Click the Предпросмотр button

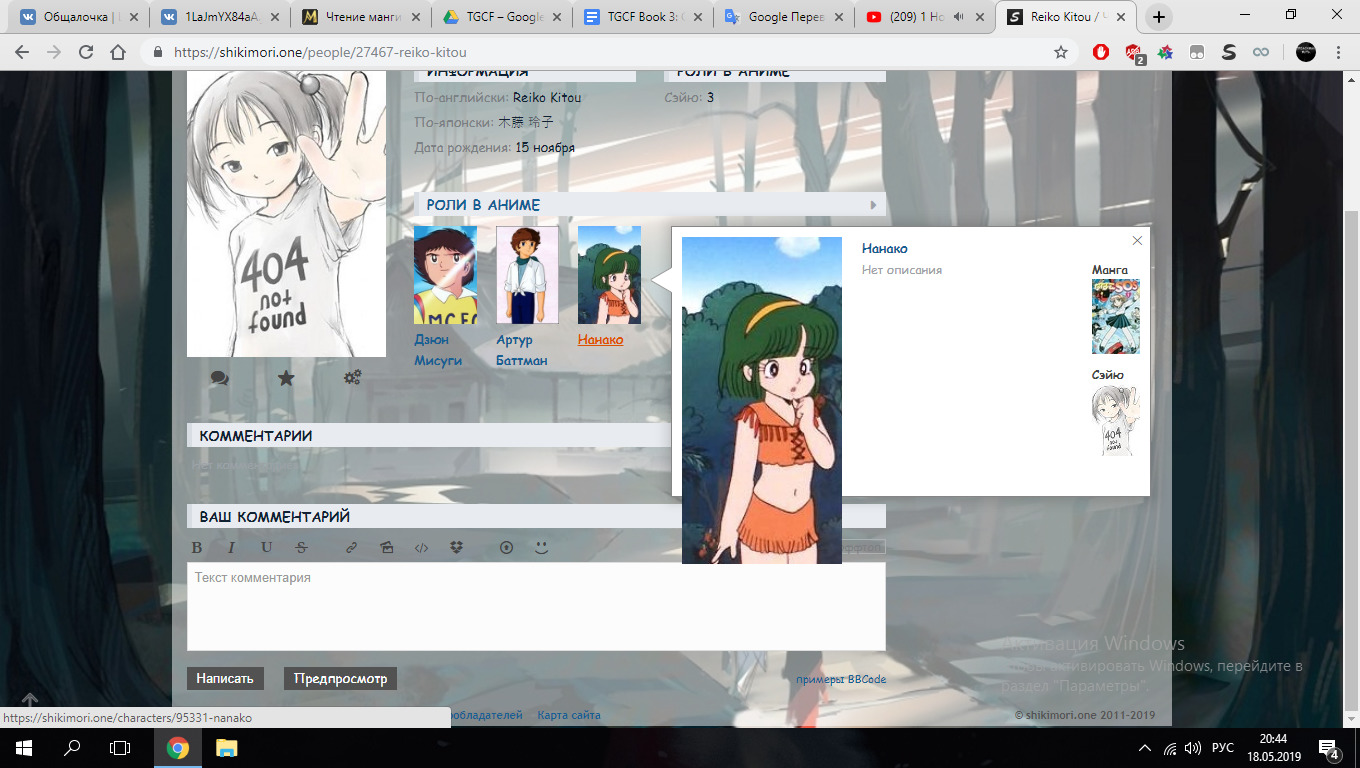(340, 678)
